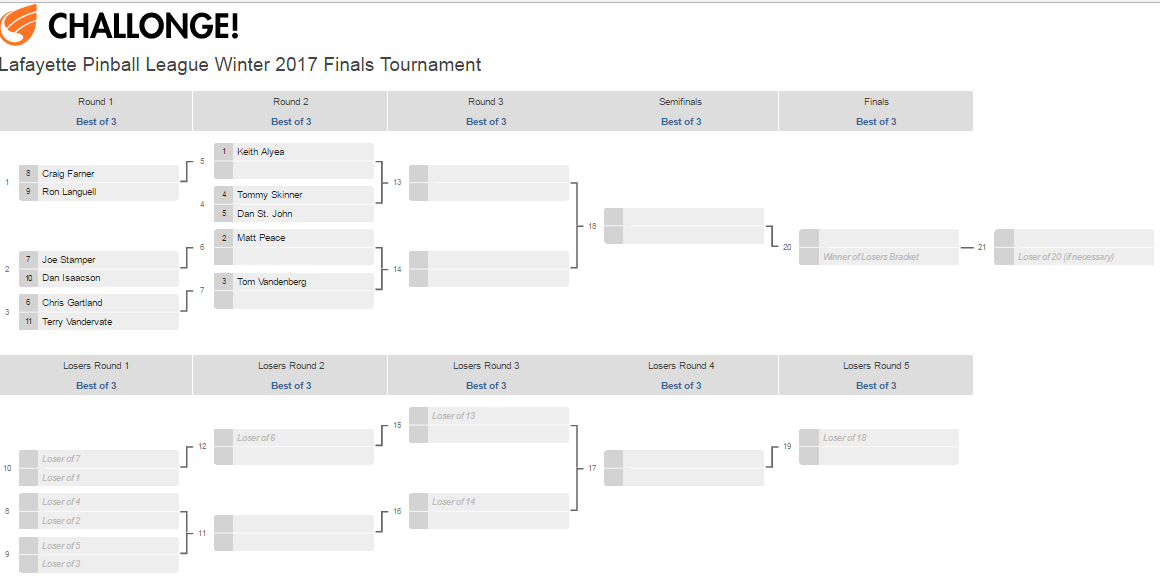Select Tom Vandenberg's participant slot
Screen dimensions: 1160x583
(x=294, y=282)
